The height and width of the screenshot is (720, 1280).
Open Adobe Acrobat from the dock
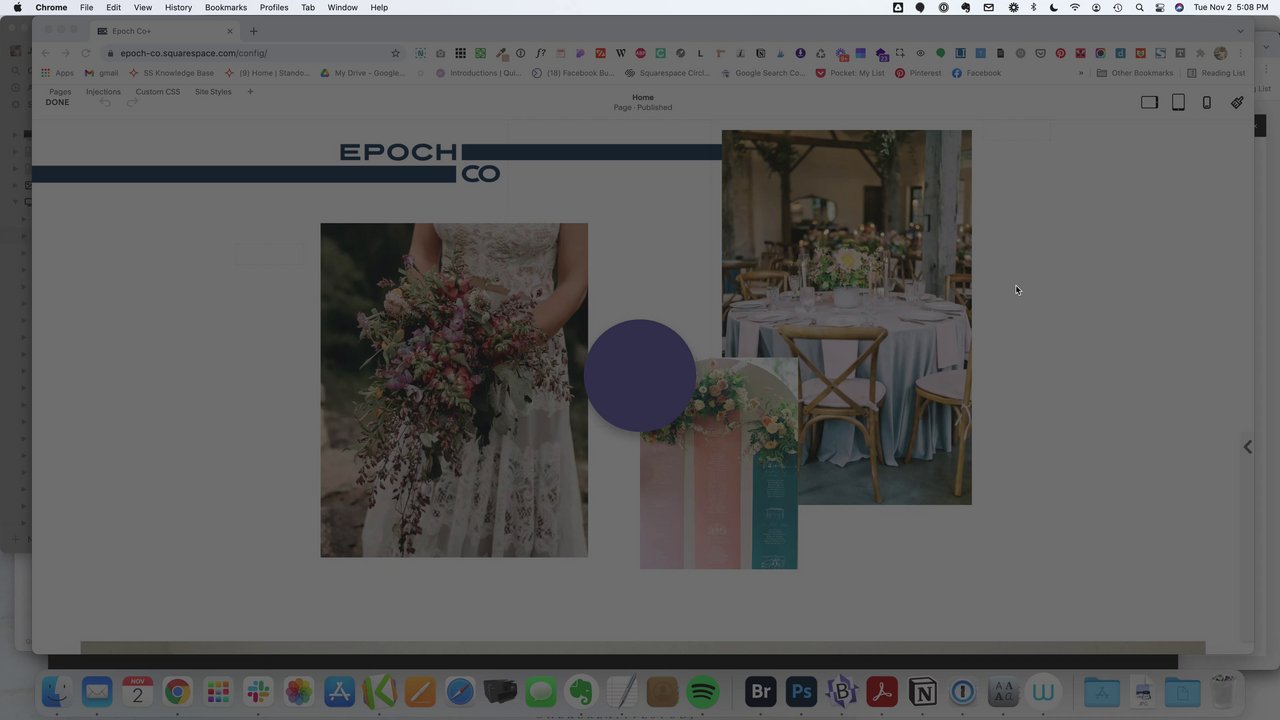[x=882, y=692]
